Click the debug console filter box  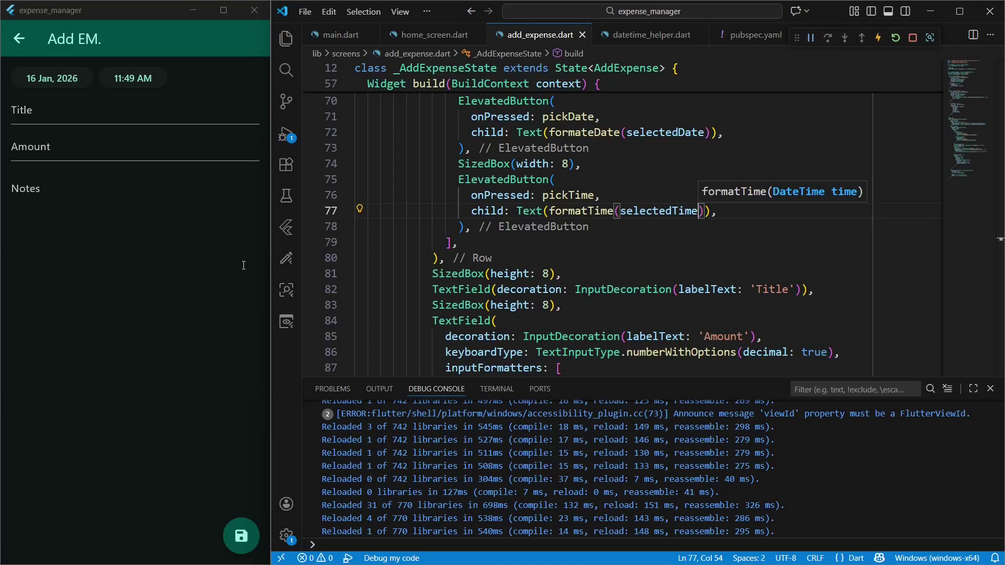pos(856,389)
